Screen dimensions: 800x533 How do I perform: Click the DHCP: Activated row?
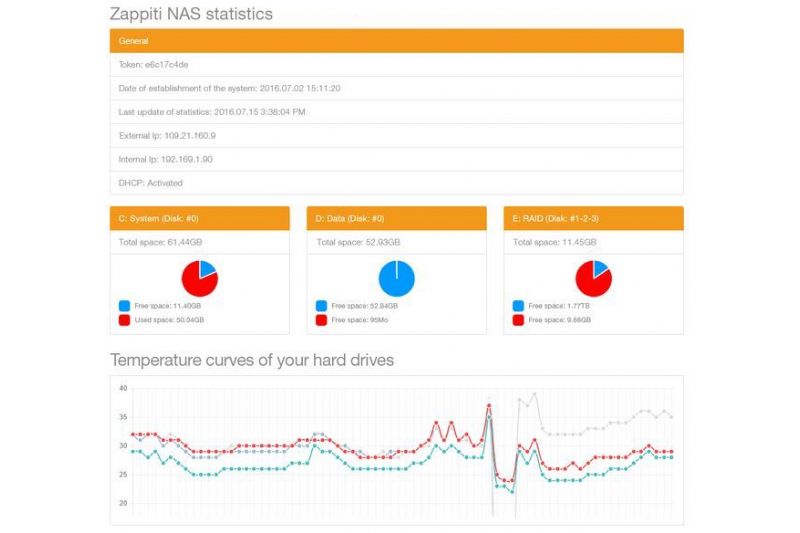point(396,183)
